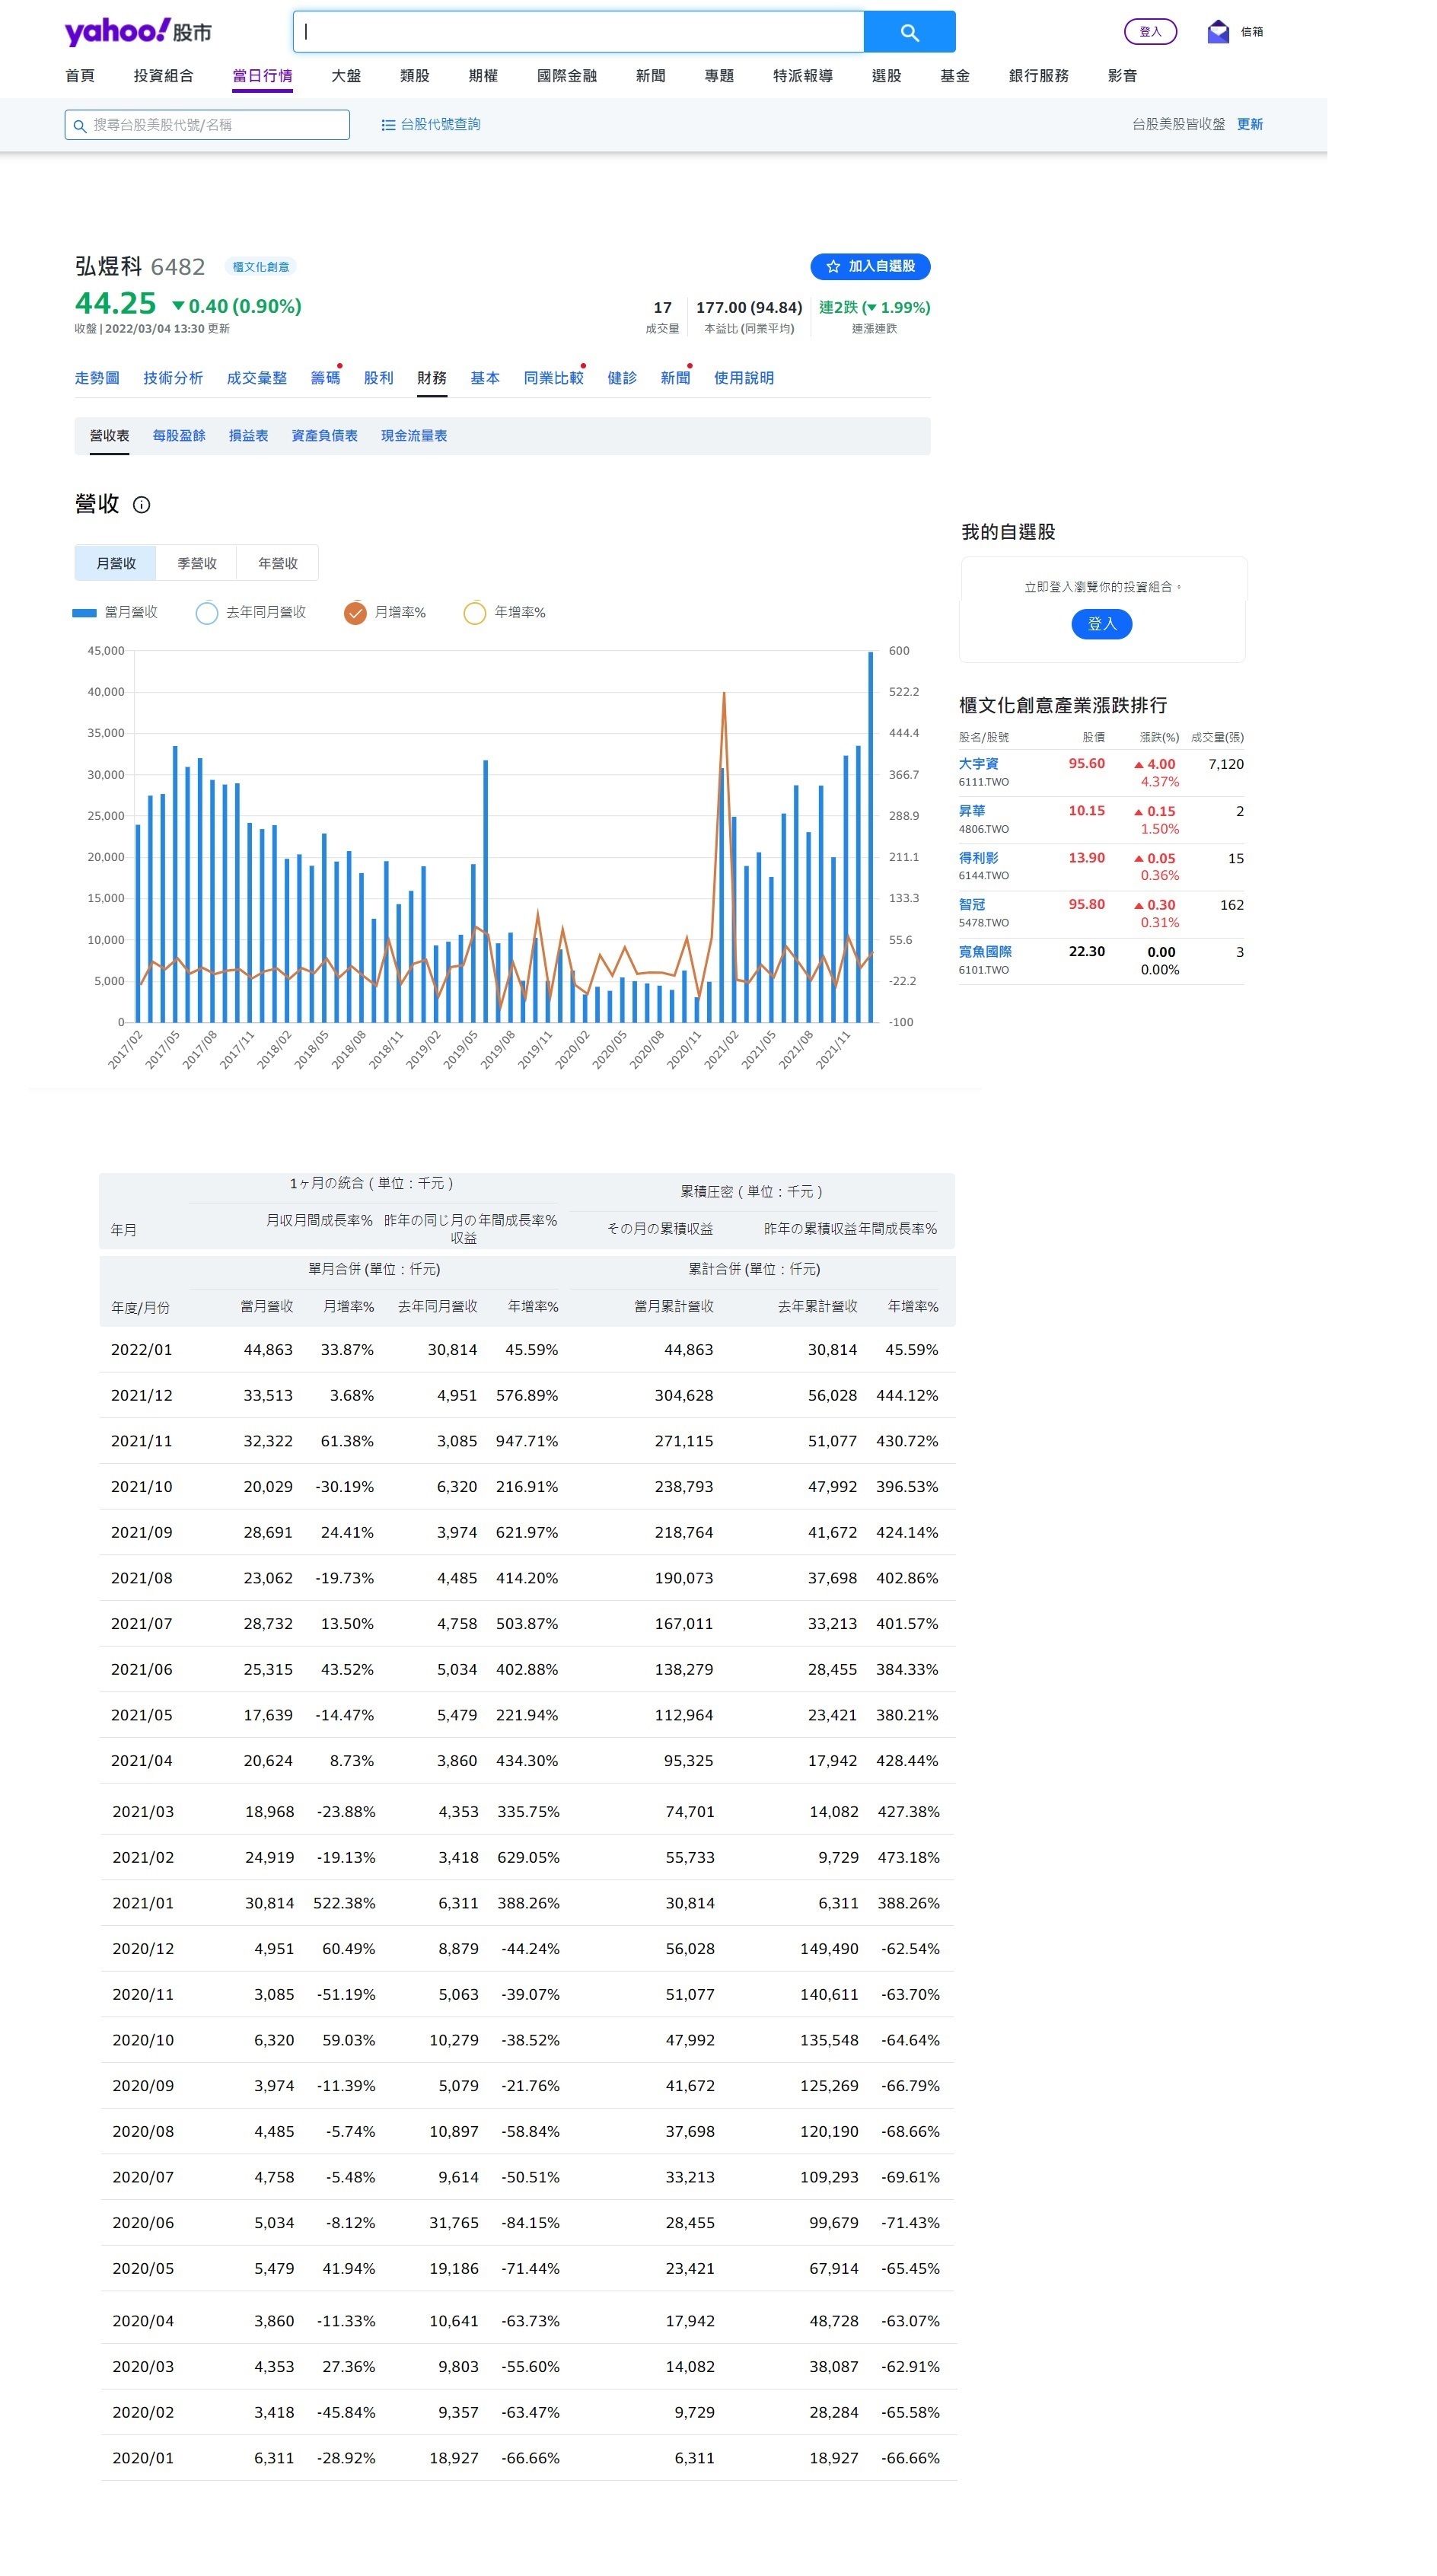Click the info icon beside 營收 heading
The height and width of the screenshot is (2576, 1437).
tap(141, 505)
